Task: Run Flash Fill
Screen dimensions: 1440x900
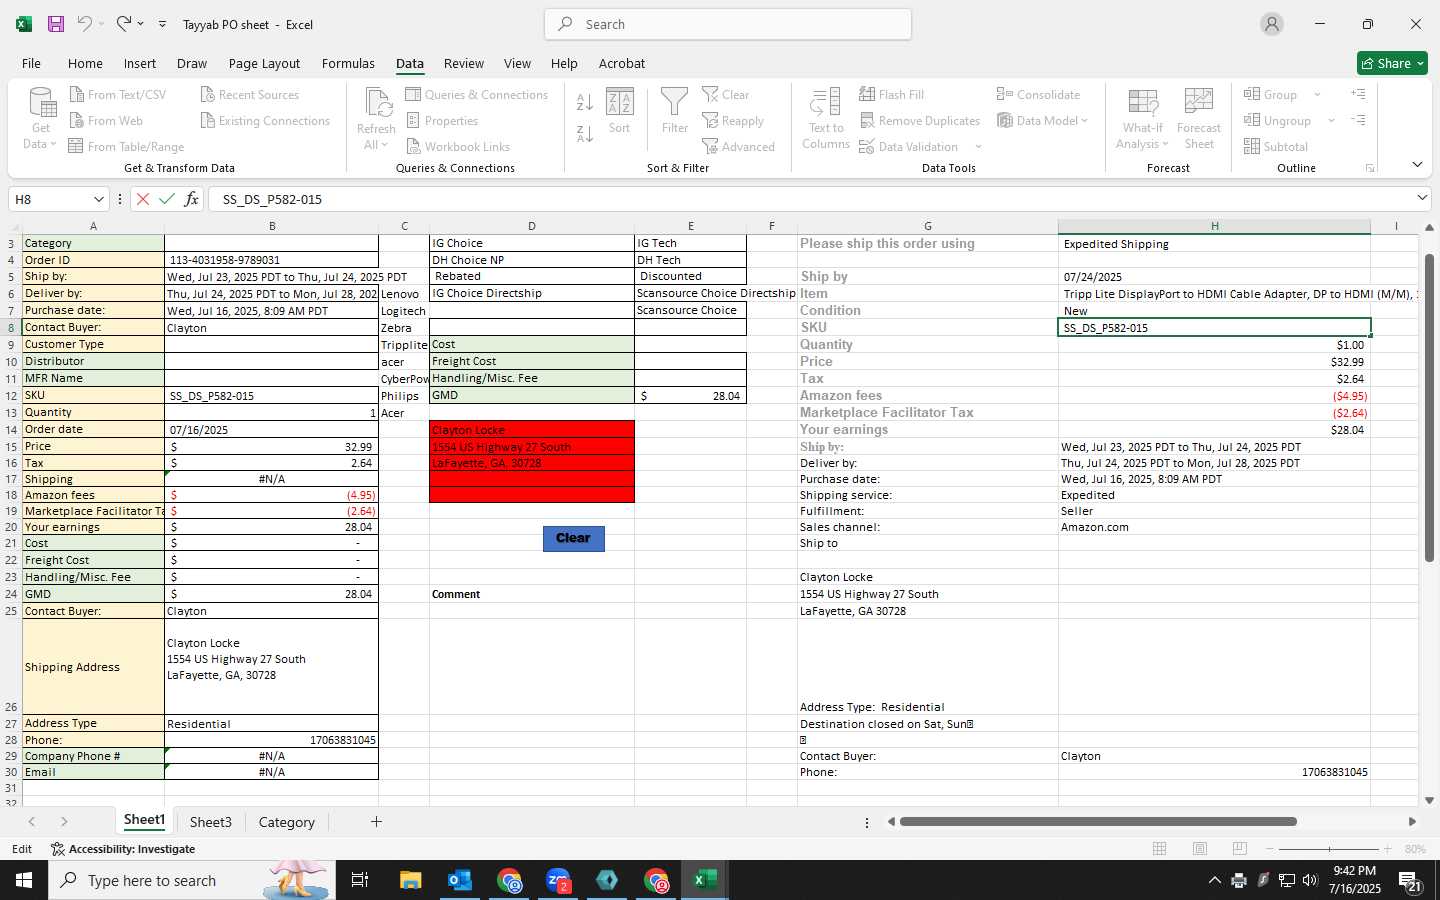Action: (x=891, y=95)
